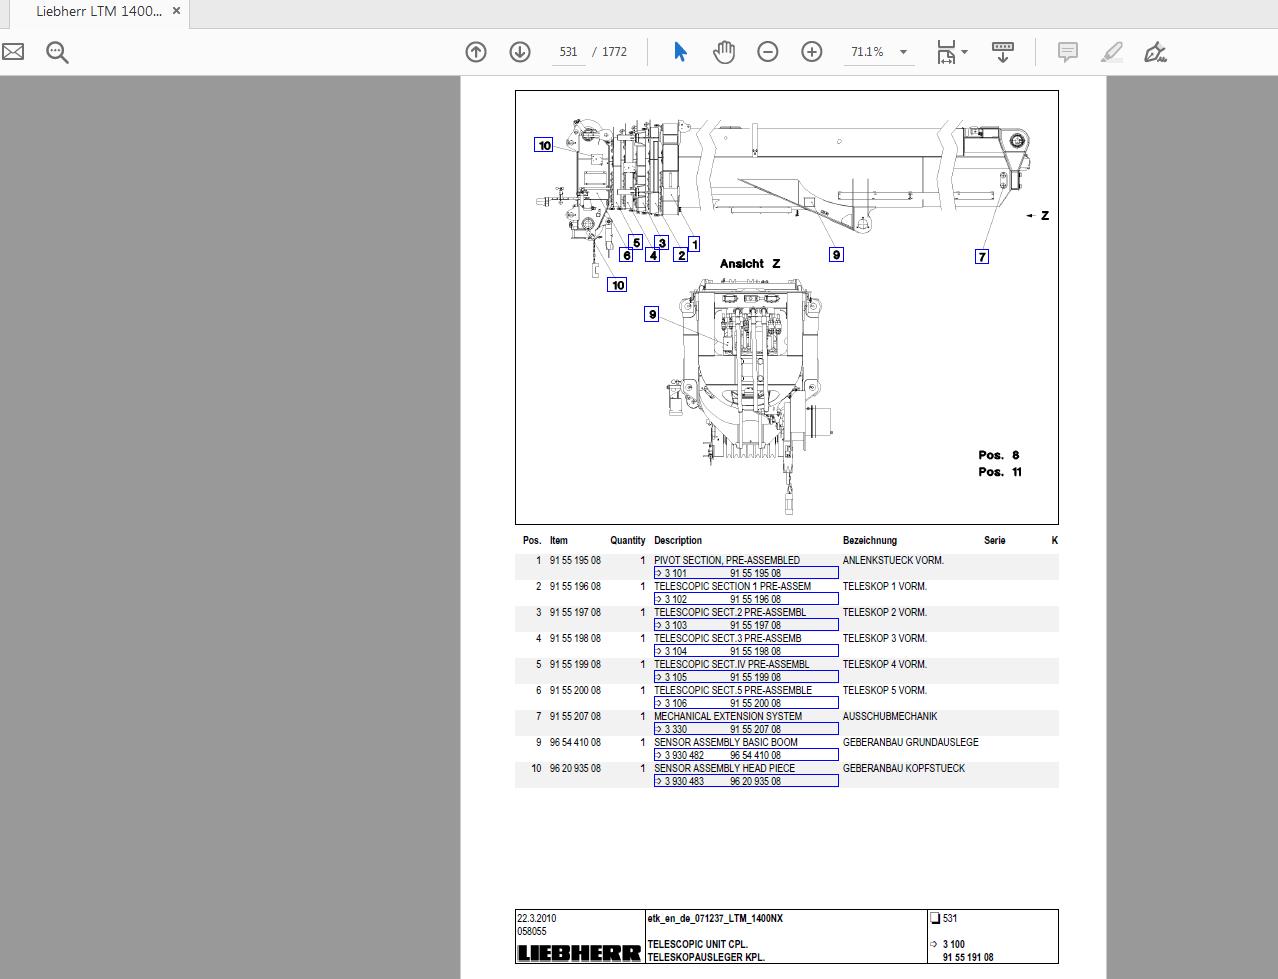The height and width of the screenshot is (979, 1278).
Task: Click item number 91 55 207 08 in row 7
Action: 575,716
